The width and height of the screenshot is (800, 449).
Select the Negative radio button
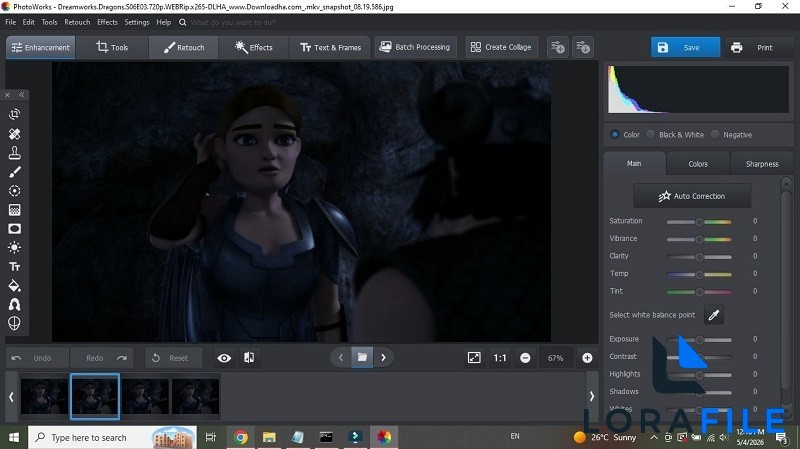click(715, 135)
